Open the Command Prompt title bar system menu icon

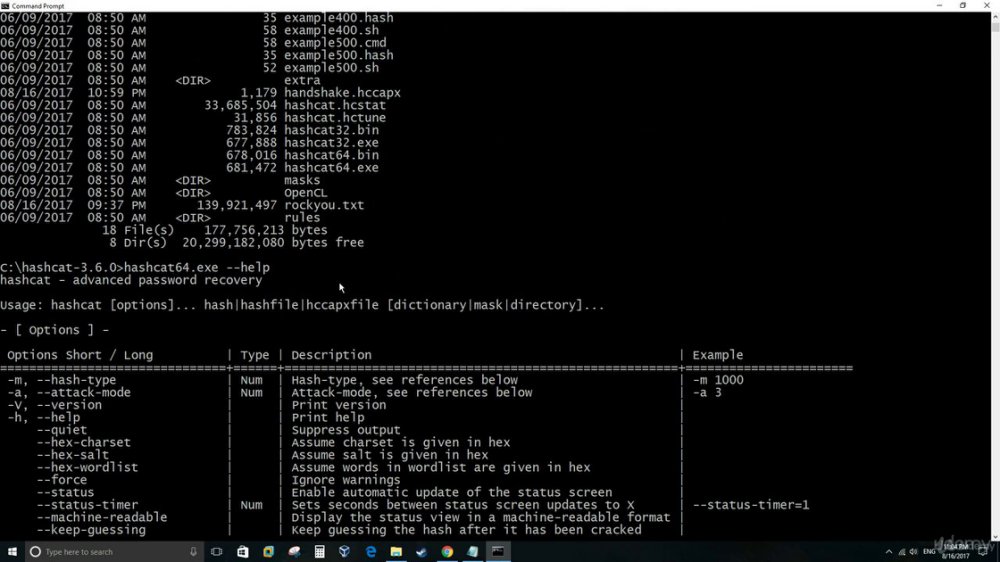[5, 5]
